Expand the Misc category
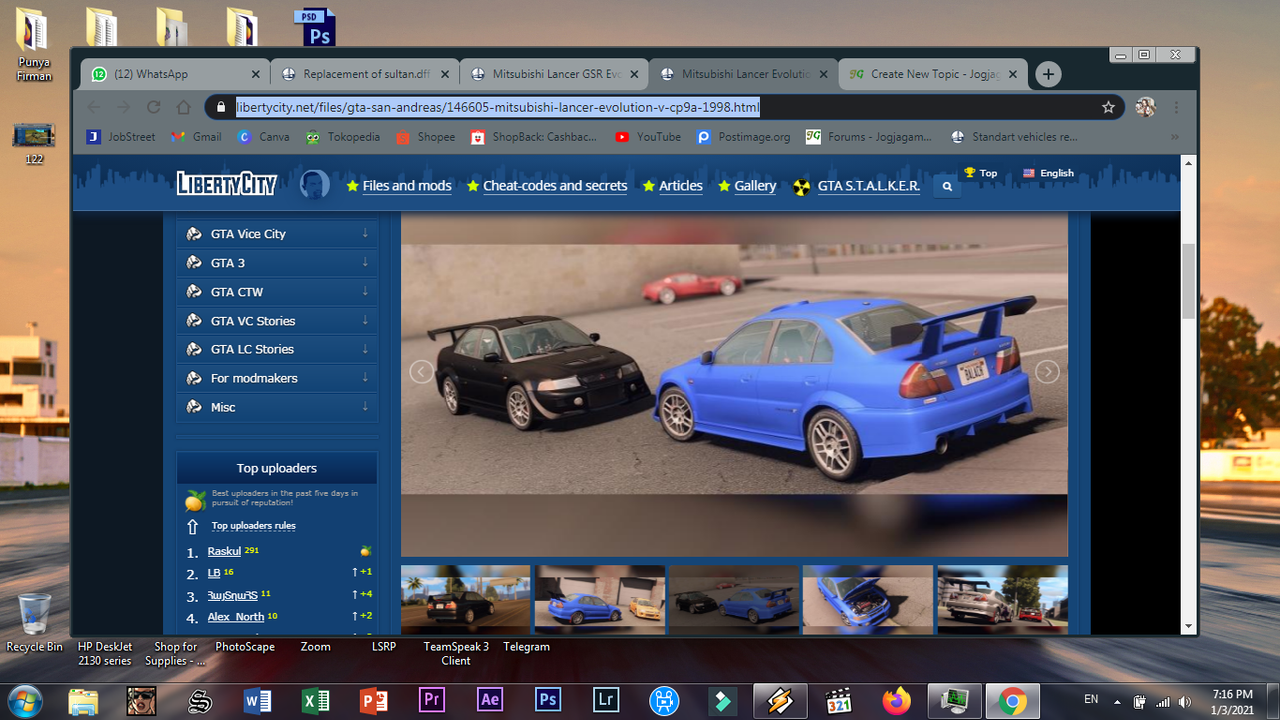The image size is (1280, 720). 277,407
